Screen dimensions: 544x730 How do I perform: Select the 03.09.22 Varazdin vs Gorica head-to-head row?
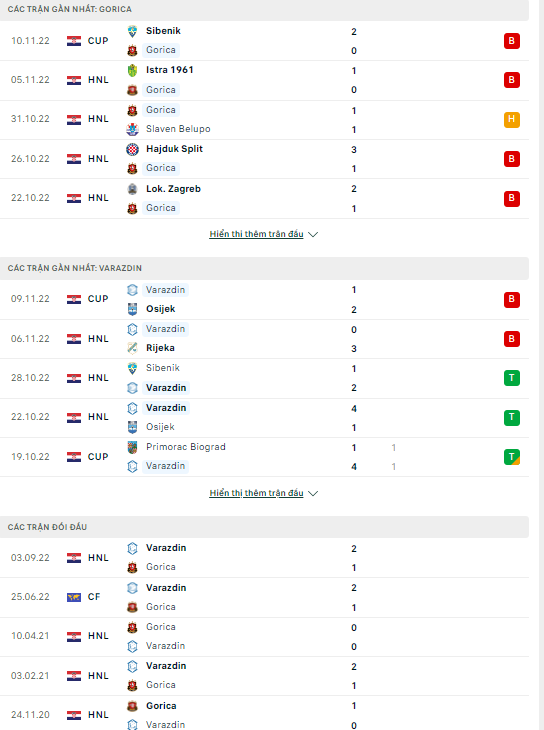click(265, 558)
